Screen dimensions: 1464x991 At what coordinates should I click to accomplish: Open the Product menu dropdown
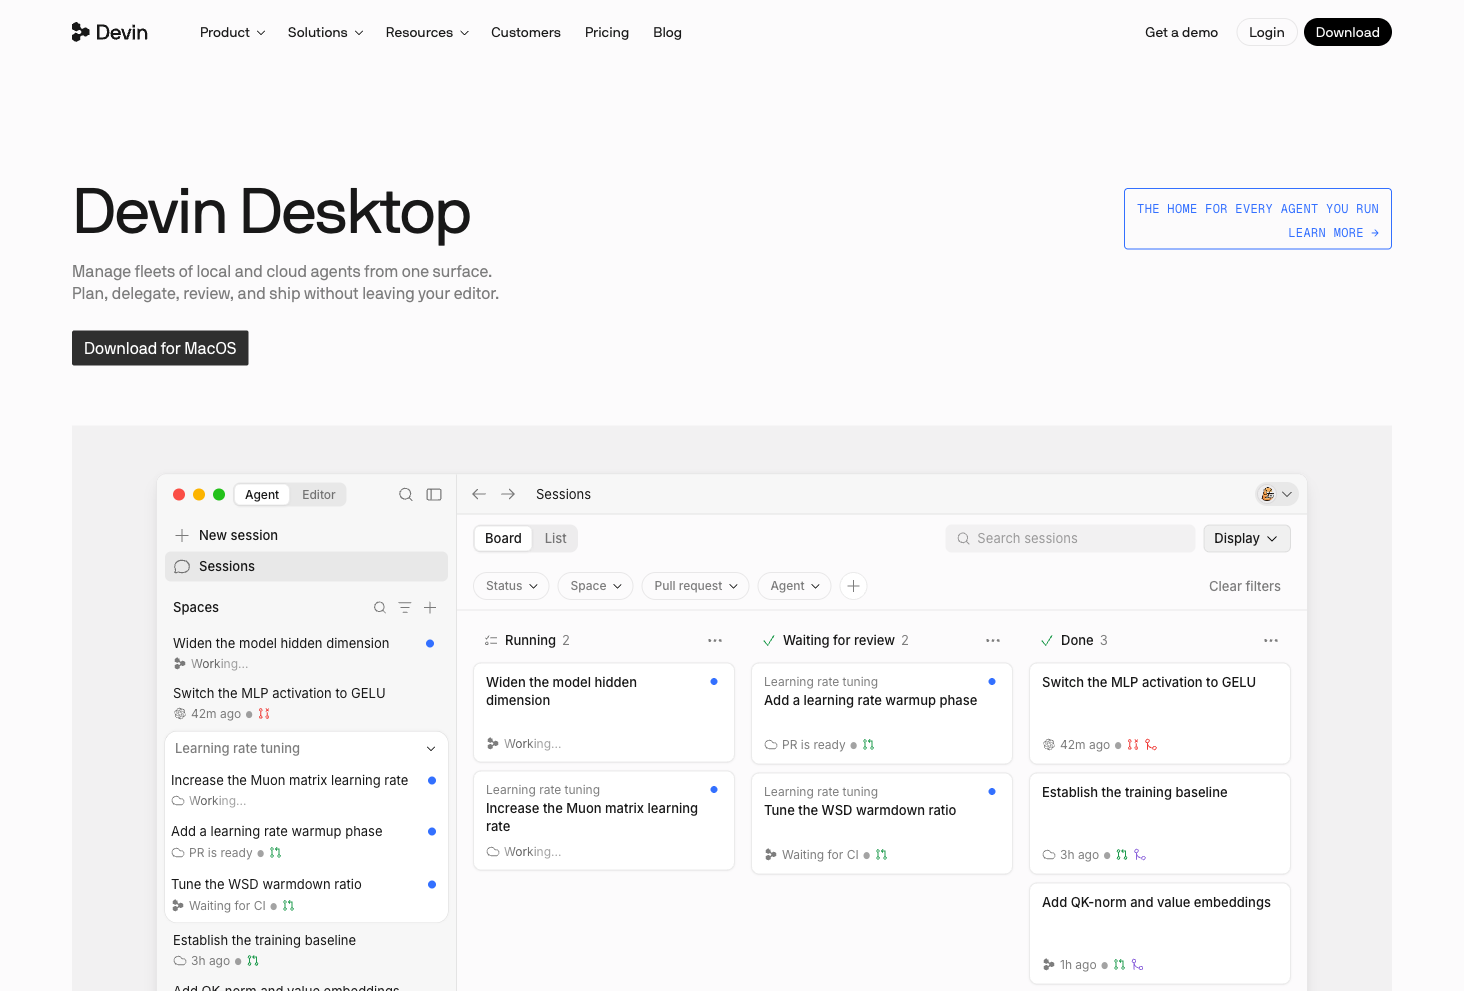pos(233,32)
